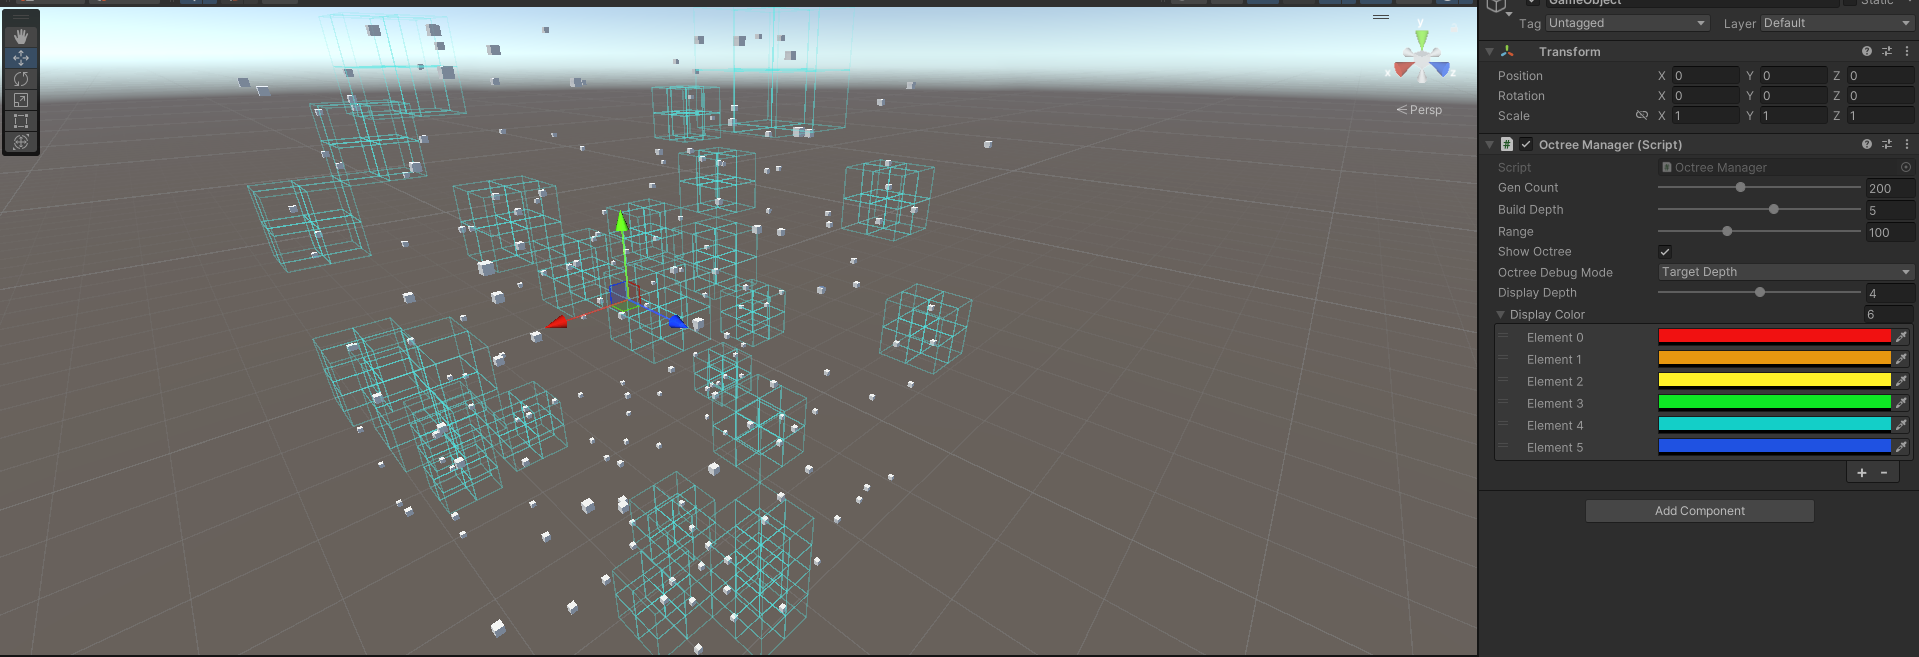Open Octree Manager more-options menu

click(x=1906, y=144)
